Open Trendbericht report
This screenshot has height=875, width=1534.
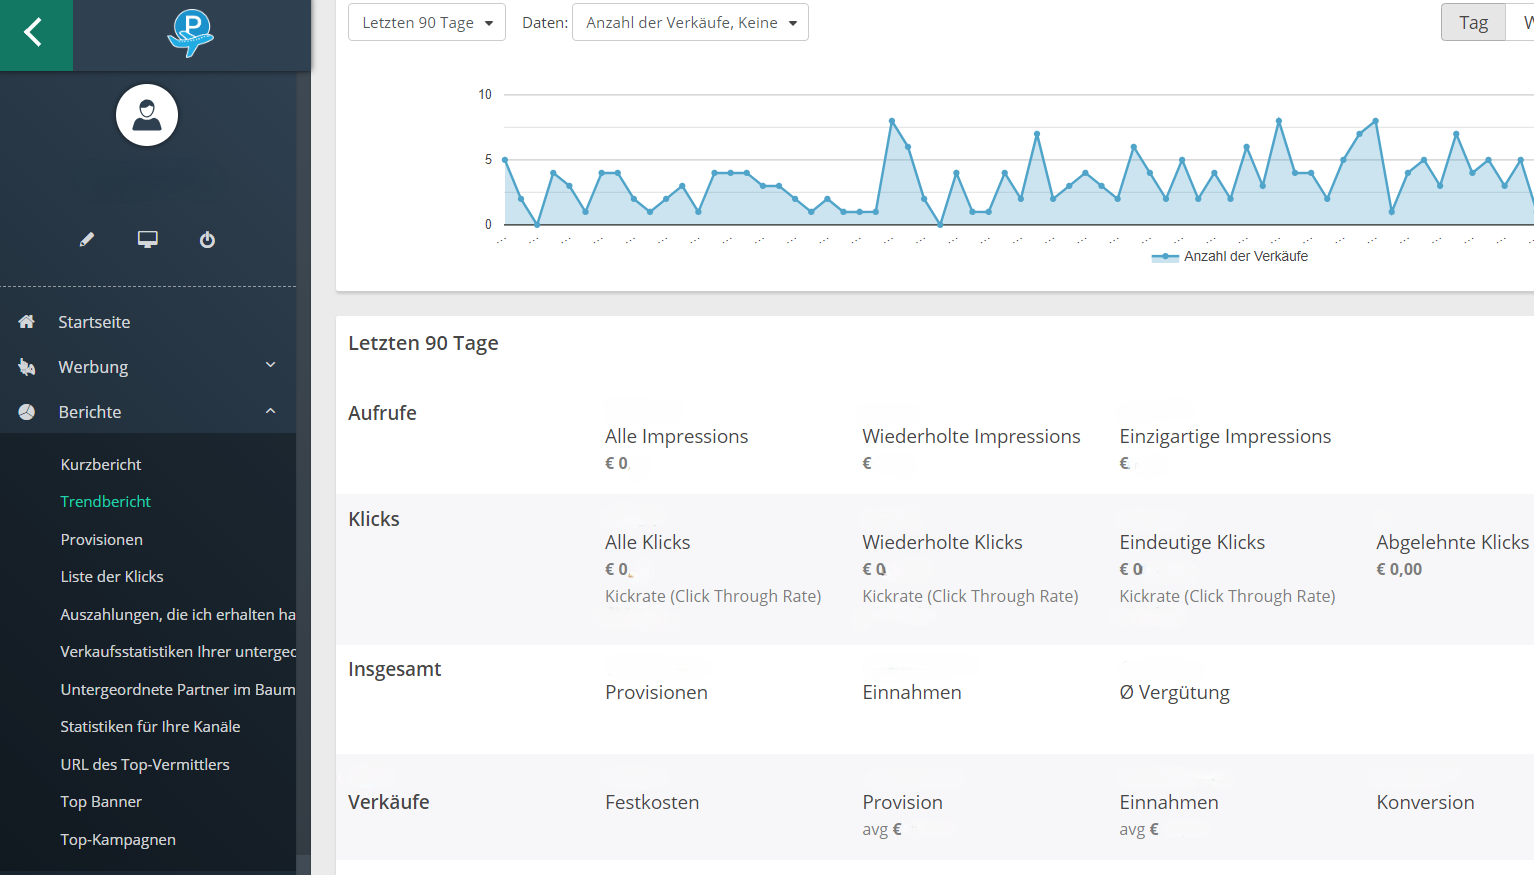point(105,501)
